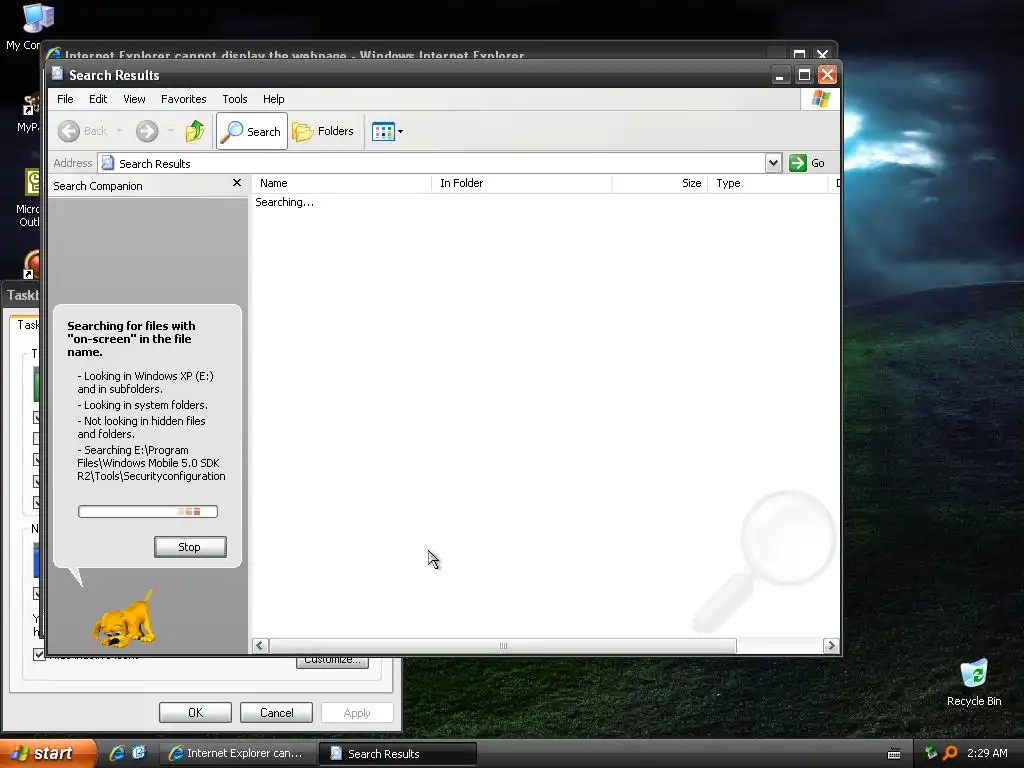Open the File menu
This screenshot has height=768, width=1024.
pyautogui.click(x=65, y=99)
